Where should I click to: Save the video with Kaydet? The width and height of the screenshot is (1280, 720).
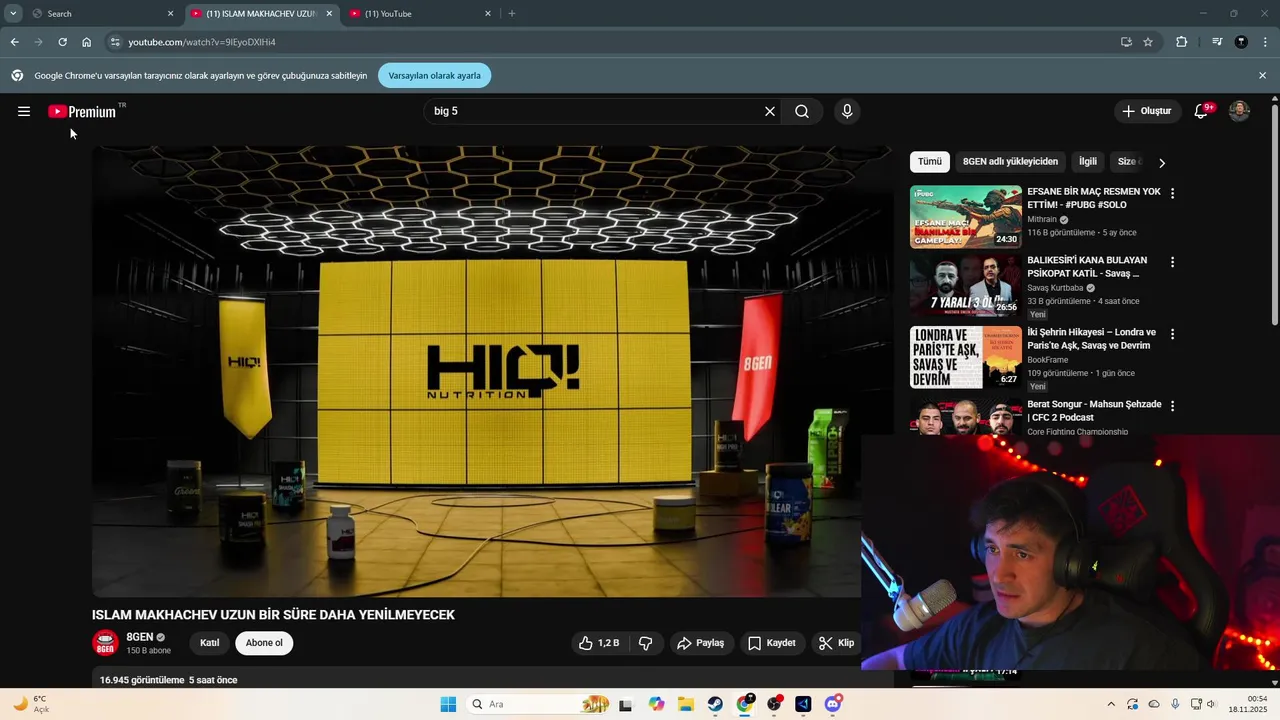pyautogui.click(x=772, y=643)
